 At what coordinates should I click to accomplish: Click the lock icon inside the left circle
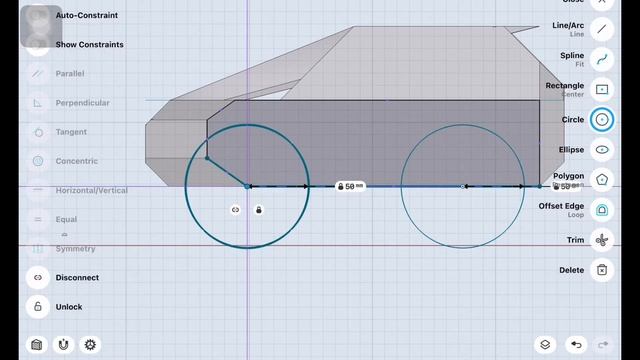[258, 210]
